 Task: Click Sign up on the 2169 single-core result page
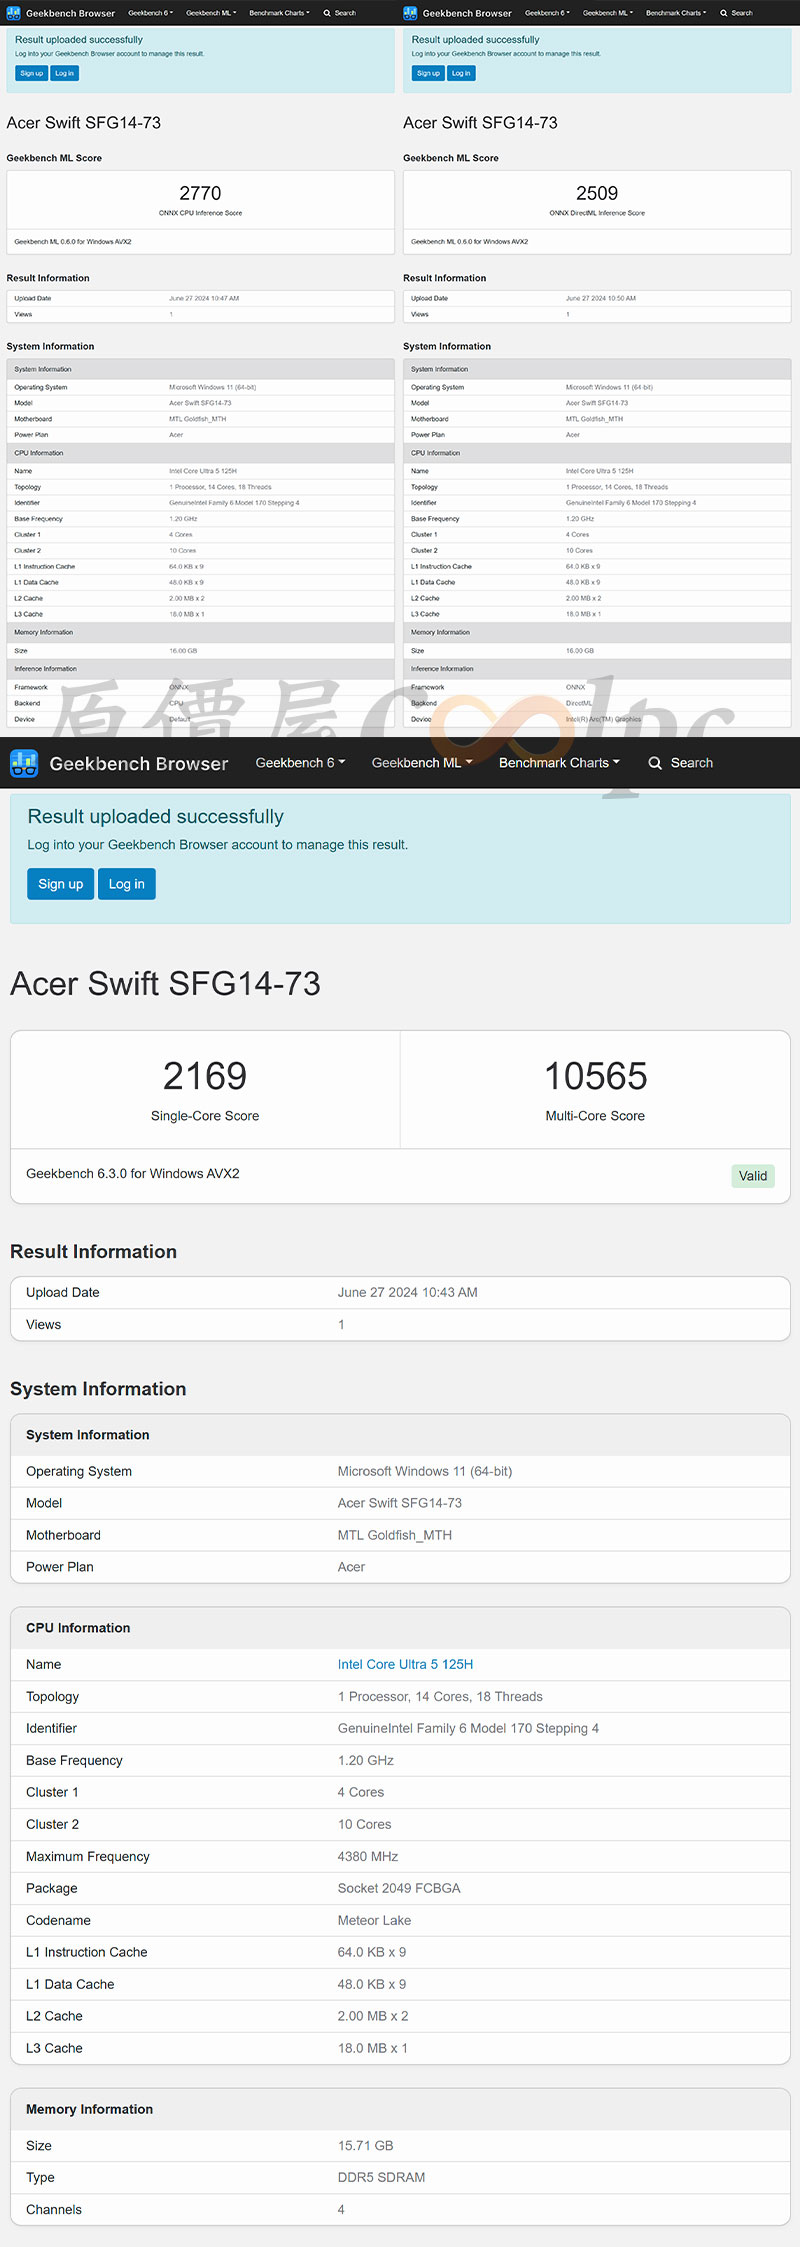[x=61, y=884]
